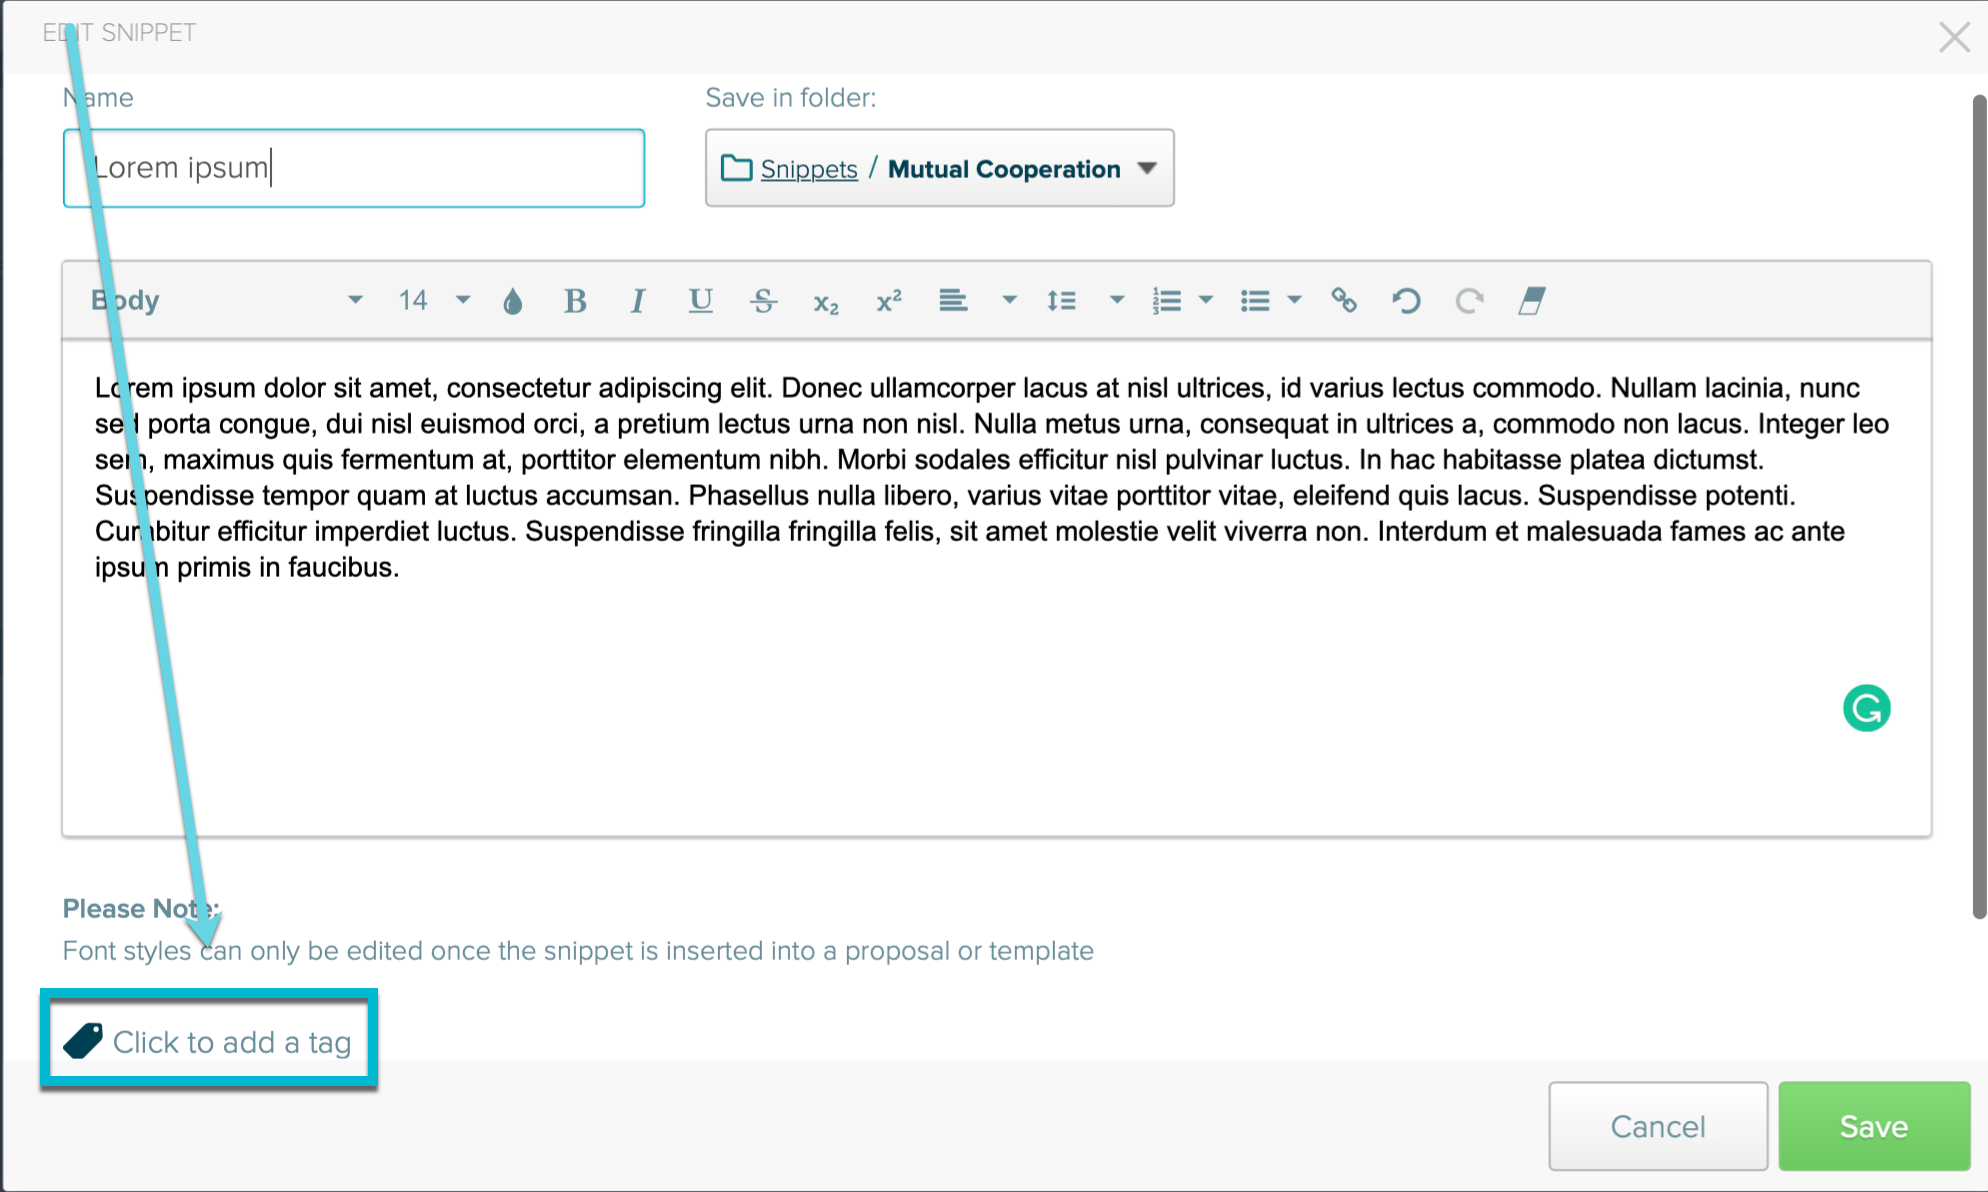The height and width of the screenshot is (1192, 1988).
Task: Save the snippet
Action: coord(1874,1126)
